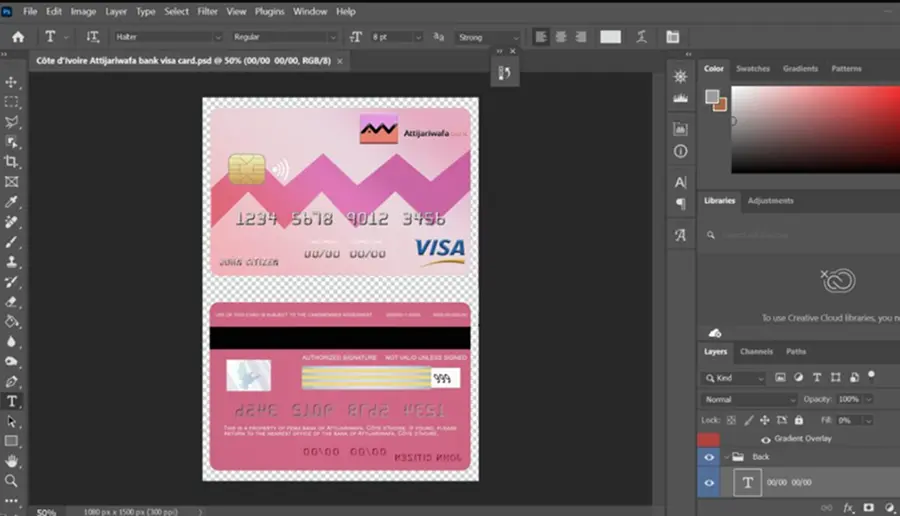Select the Eraser tool
Screen dimensions: 900x516
tap(11, 302)
